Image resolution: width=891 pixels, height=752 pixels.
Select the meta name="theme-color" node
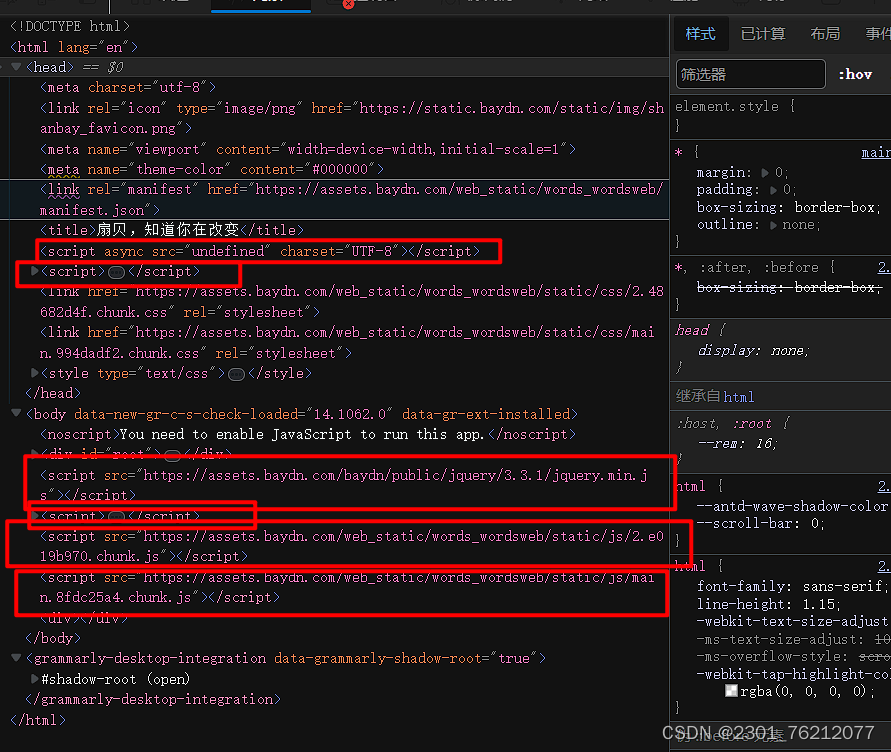coord(211,169)
